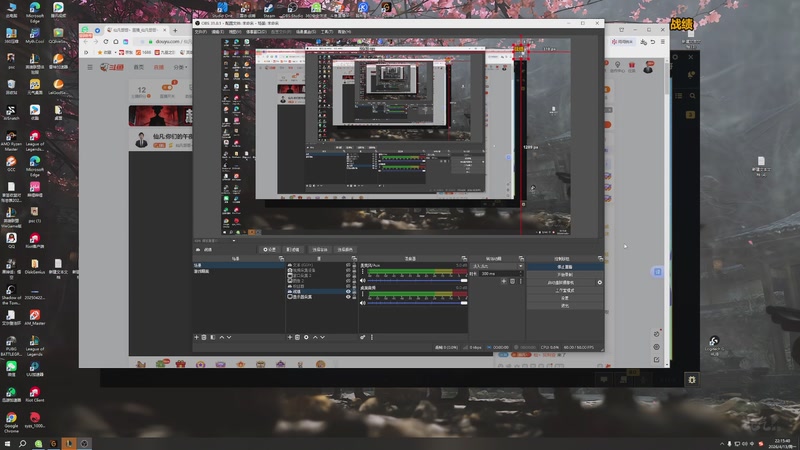800x450 pixels.
Task: Open AMD Ryzen Master desktop icon
Action: tap(11, 140)
